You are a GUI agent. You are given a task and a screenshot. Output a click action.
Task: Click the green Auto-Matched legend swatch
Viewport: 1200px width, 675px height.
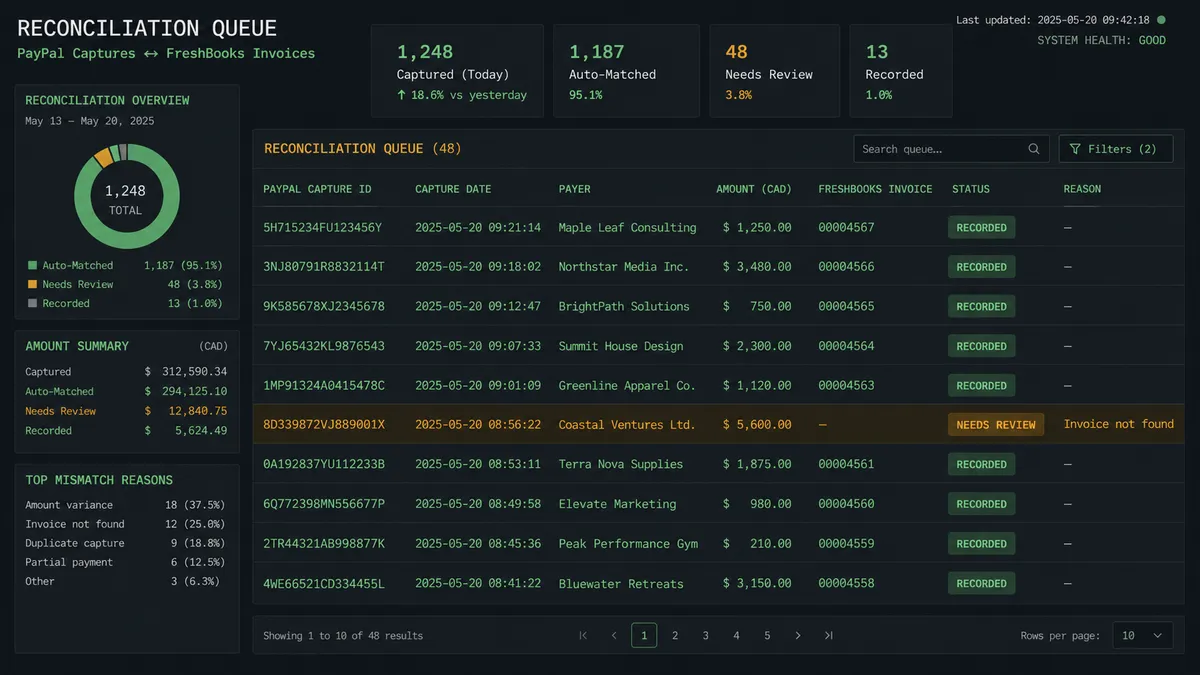click(32, 266)
